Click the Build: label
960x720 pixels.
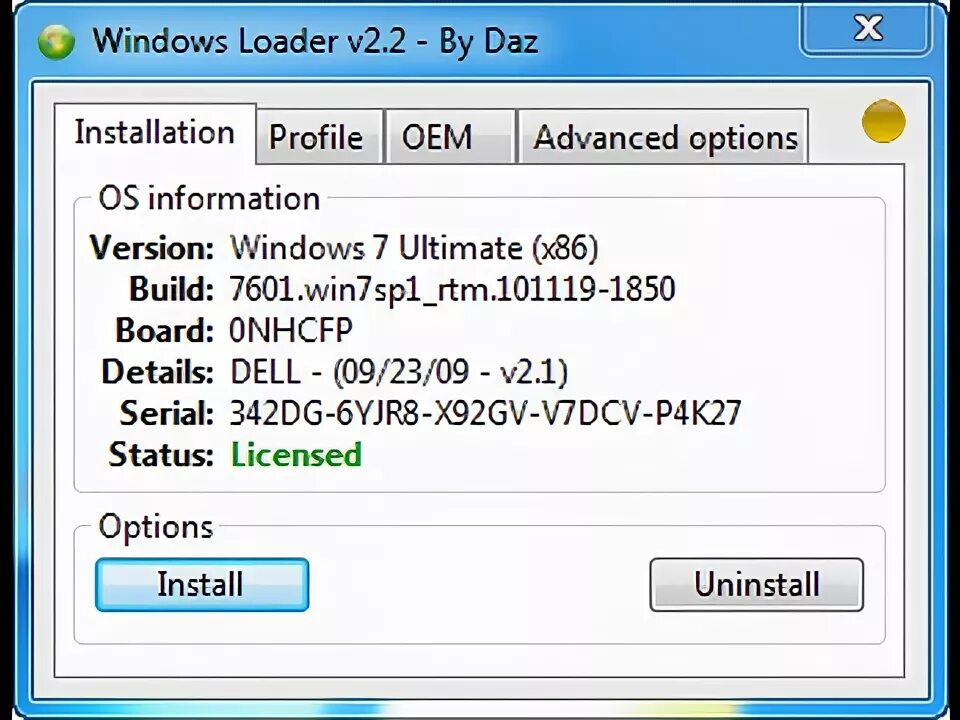coord(171,289)
